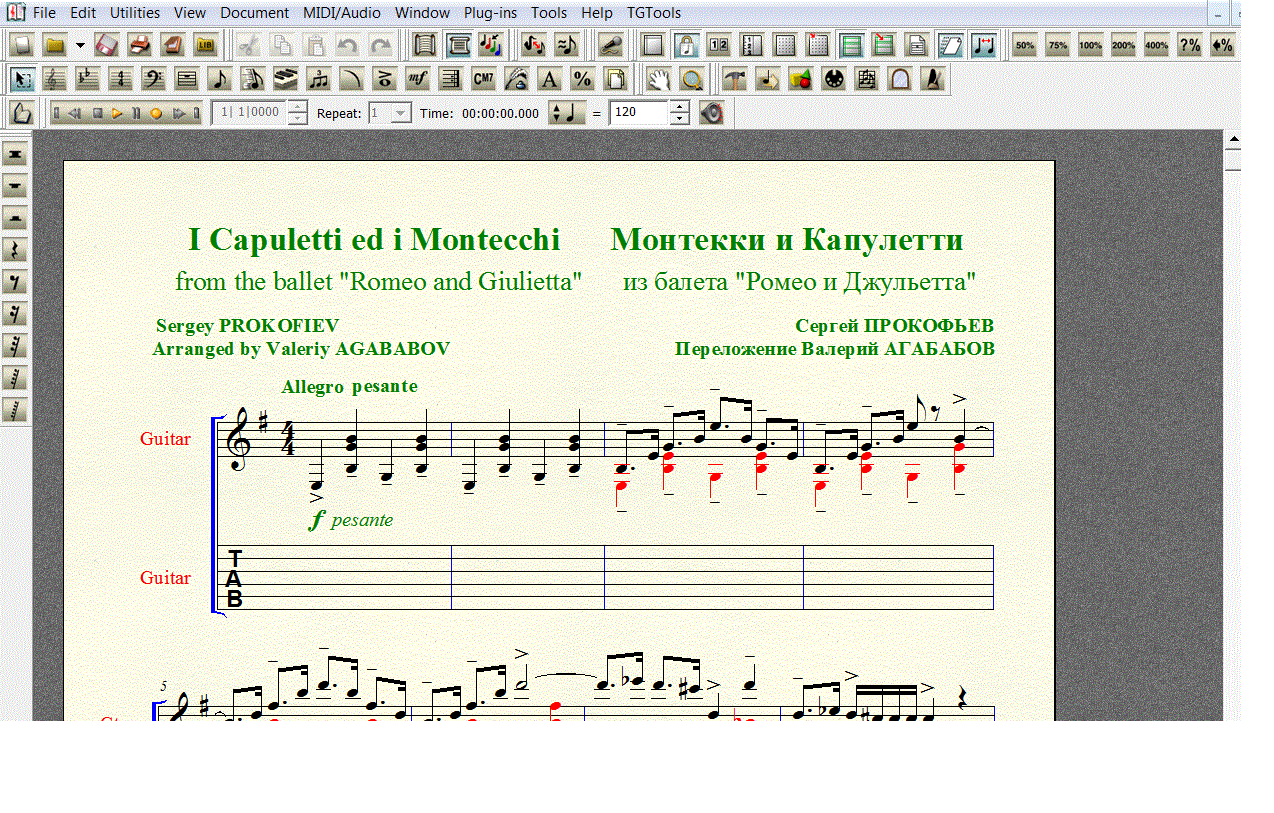
Task: Open the MIDI/Audio menu
Action: pos(342,13)
